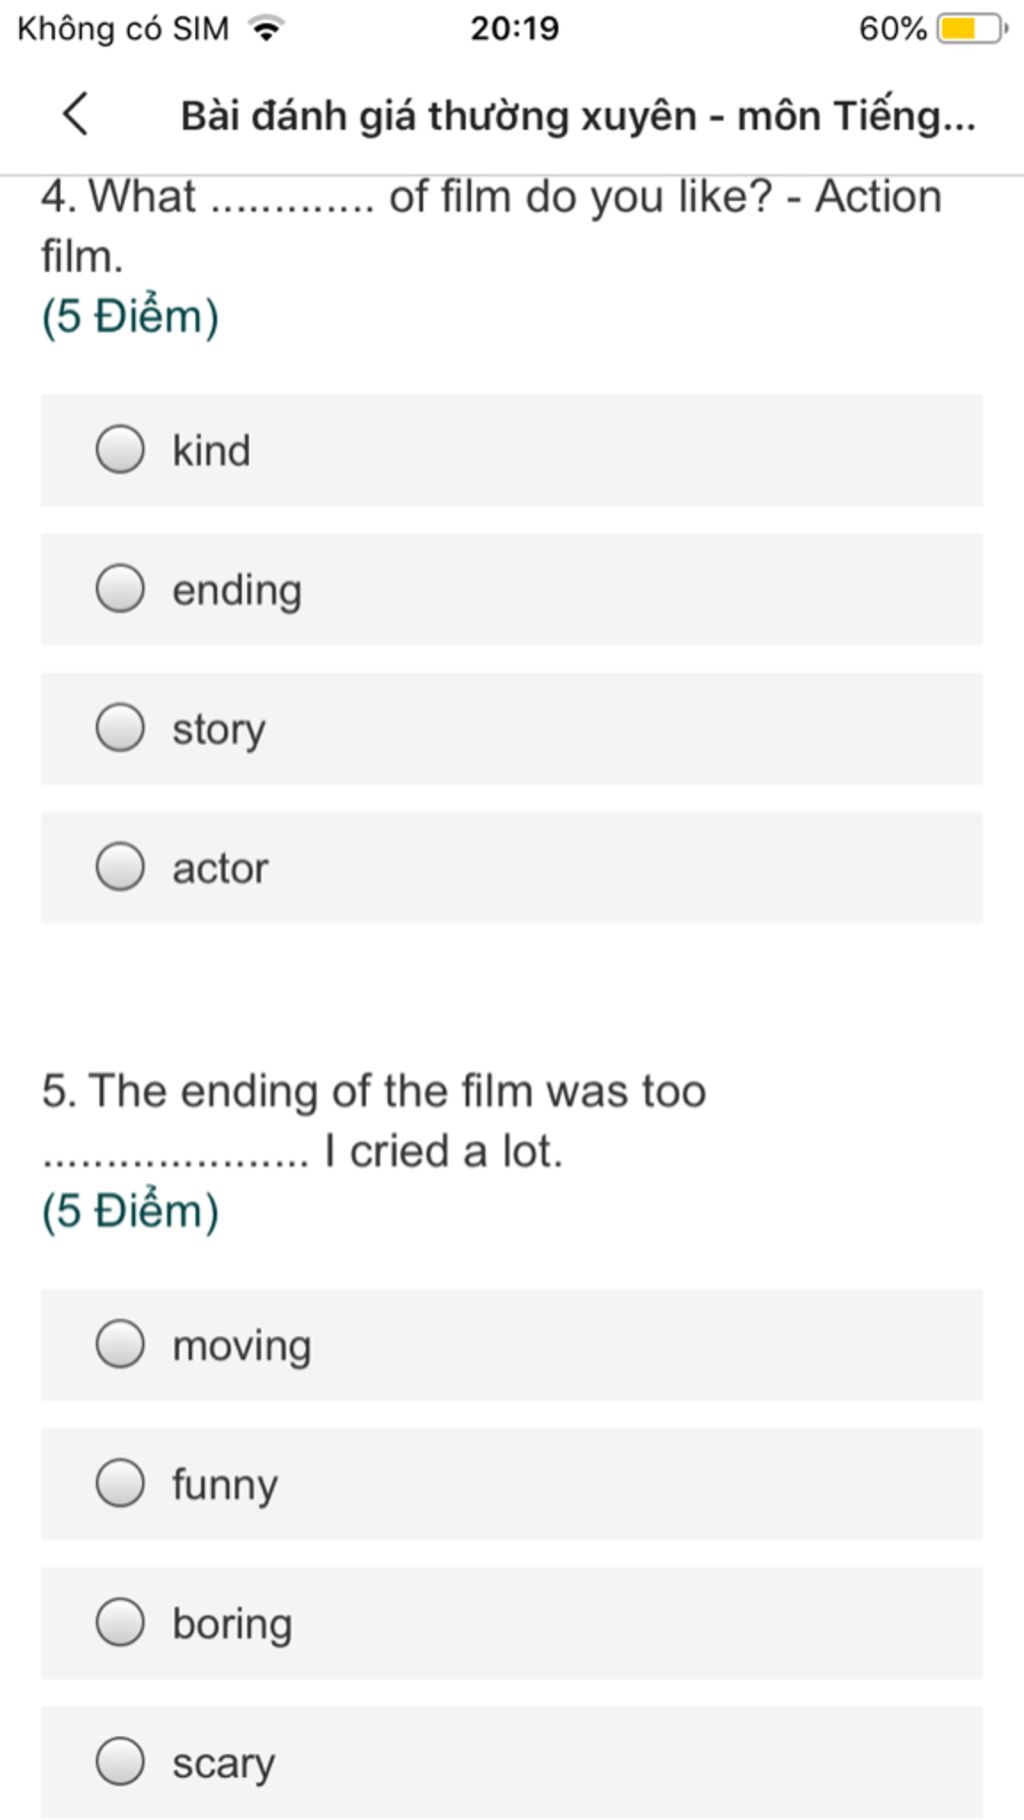Tap the 'Không có SIM' carrier text

click(x=123, y=28)
